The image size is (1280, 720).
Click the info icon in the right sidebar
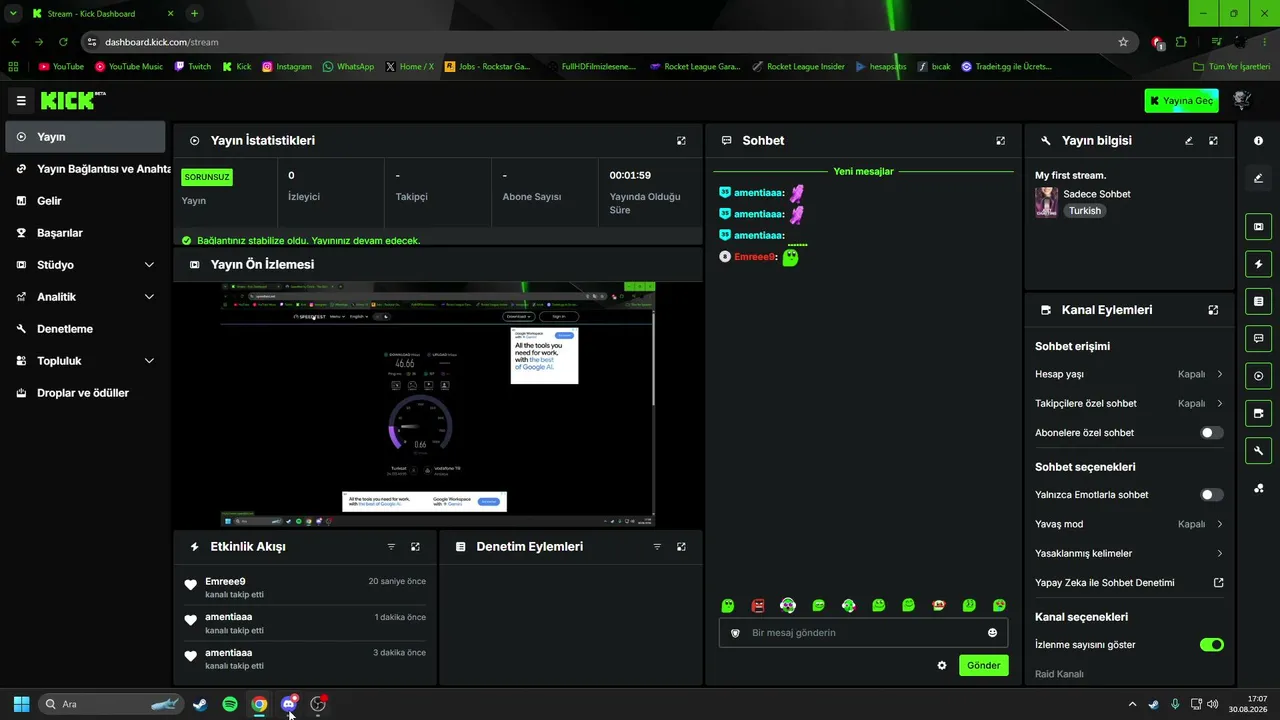1258,141
